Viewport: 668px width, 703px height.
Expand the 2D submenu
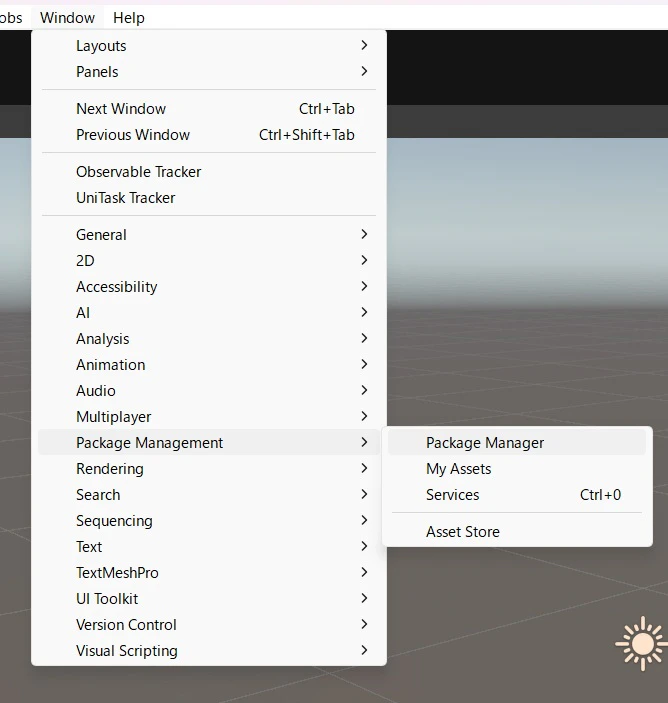tap(209, 260)
